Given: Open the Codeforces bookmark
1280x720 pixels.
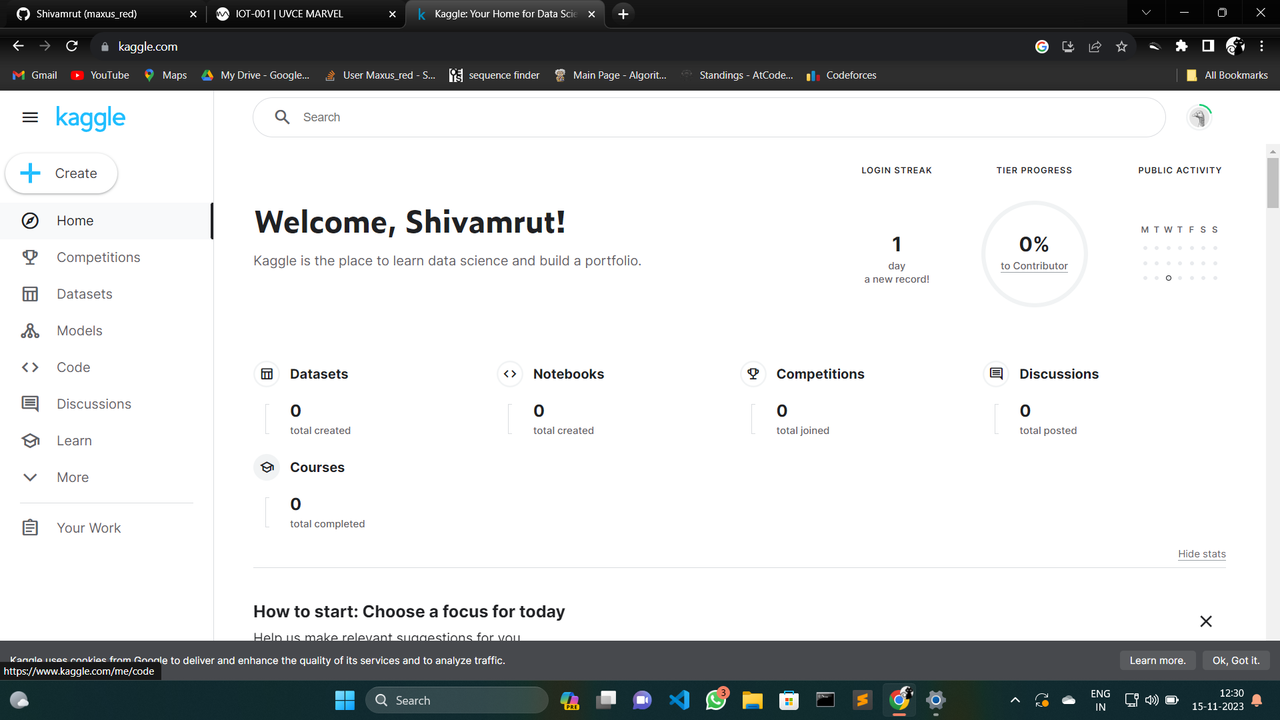Looking at the screenshot, I should 842,75.
